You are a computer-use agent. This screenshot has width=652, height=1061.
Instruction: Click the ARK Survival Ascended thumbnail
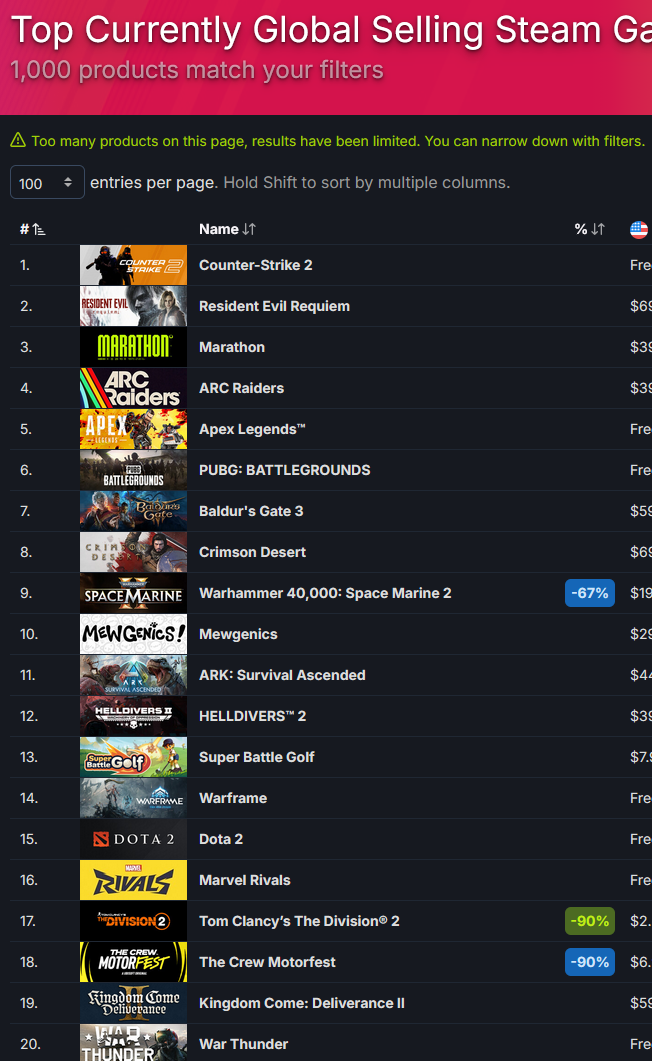pyautogui.click(x=133, y=675)
